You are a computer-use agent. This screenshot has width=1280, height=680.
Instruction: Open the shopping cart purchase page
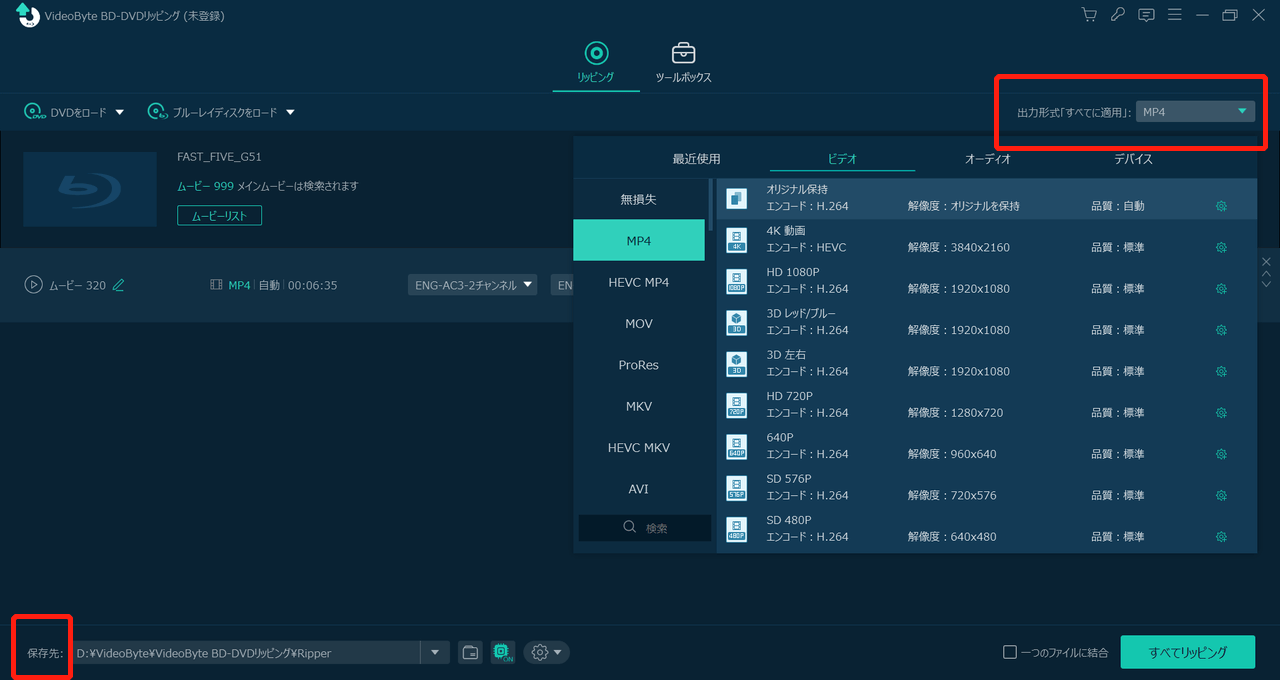pos(1088,15)
